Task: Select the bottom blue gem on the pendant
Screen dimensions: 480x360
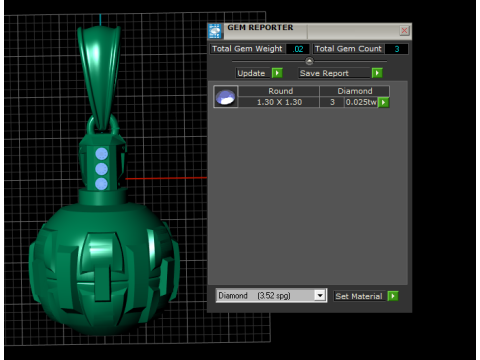Action: (101, 184)
